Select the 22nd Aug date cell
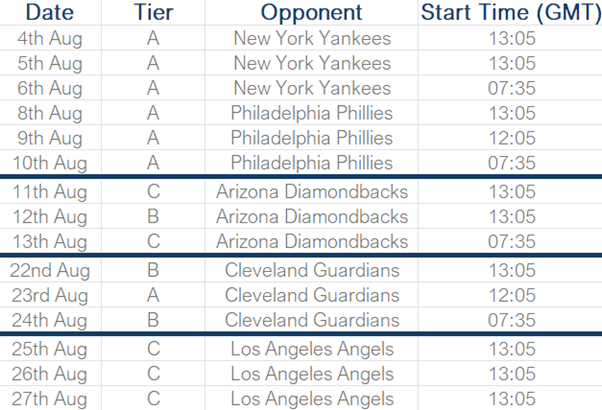The height and width of the screenshot is (410, 602). pyautogui.click(x=50, y=270)
